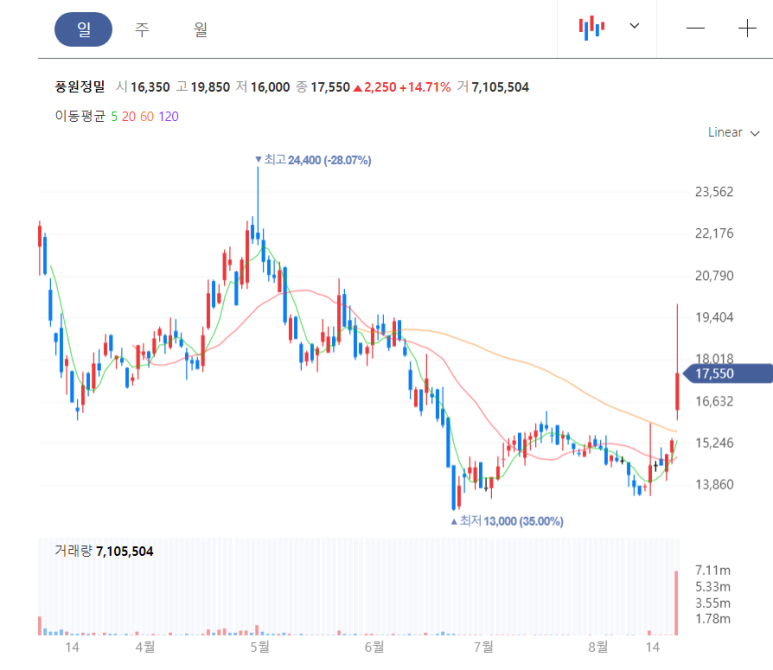This screenshot has height=670, width=773.
Task: Click the 7.11m volume axis label
Action: [713, 570]
